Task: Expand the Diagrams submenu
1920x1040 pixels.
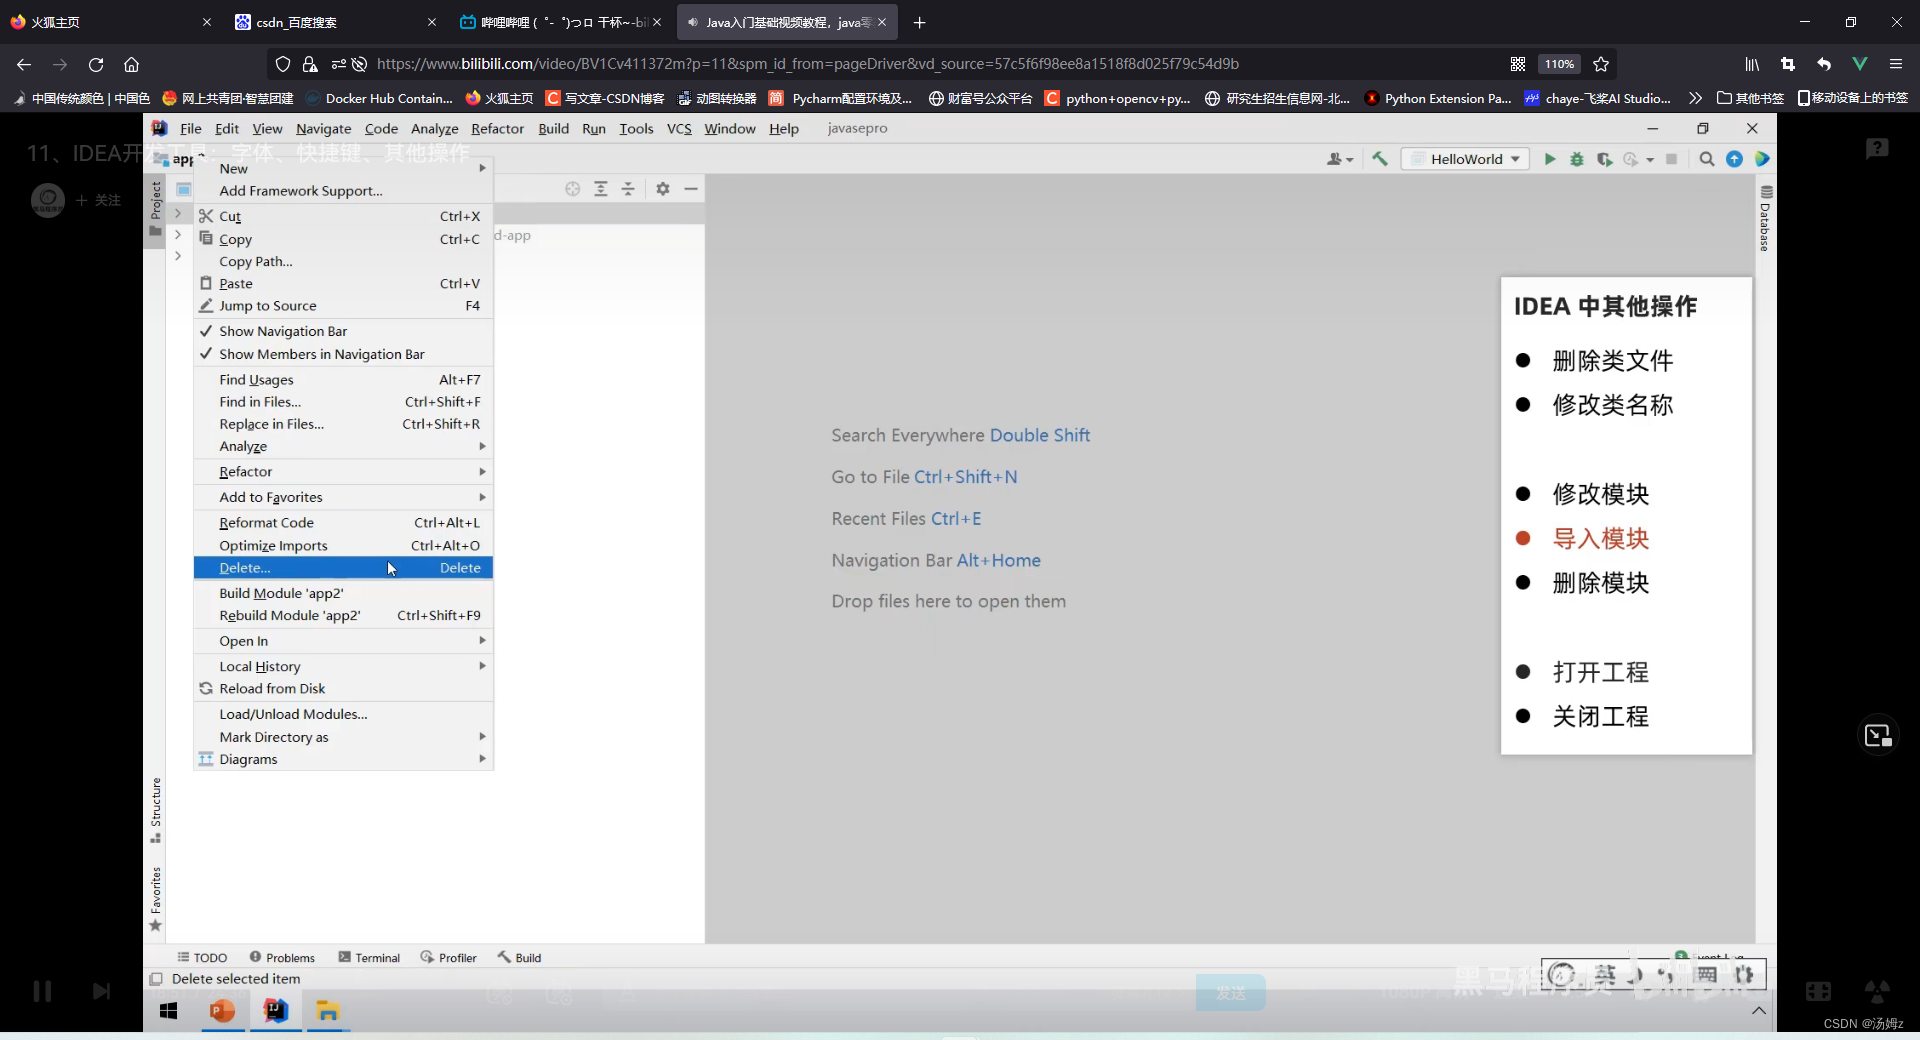Action: coord(343,759)
